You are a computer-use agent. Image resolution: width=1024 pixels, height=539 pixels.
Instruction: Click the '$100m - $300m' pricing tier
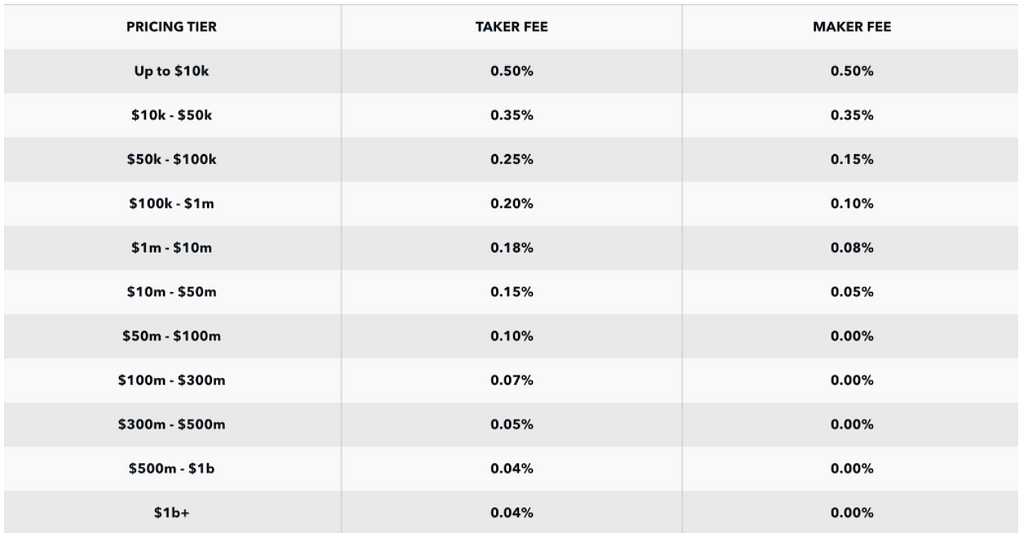coord(171,380)
